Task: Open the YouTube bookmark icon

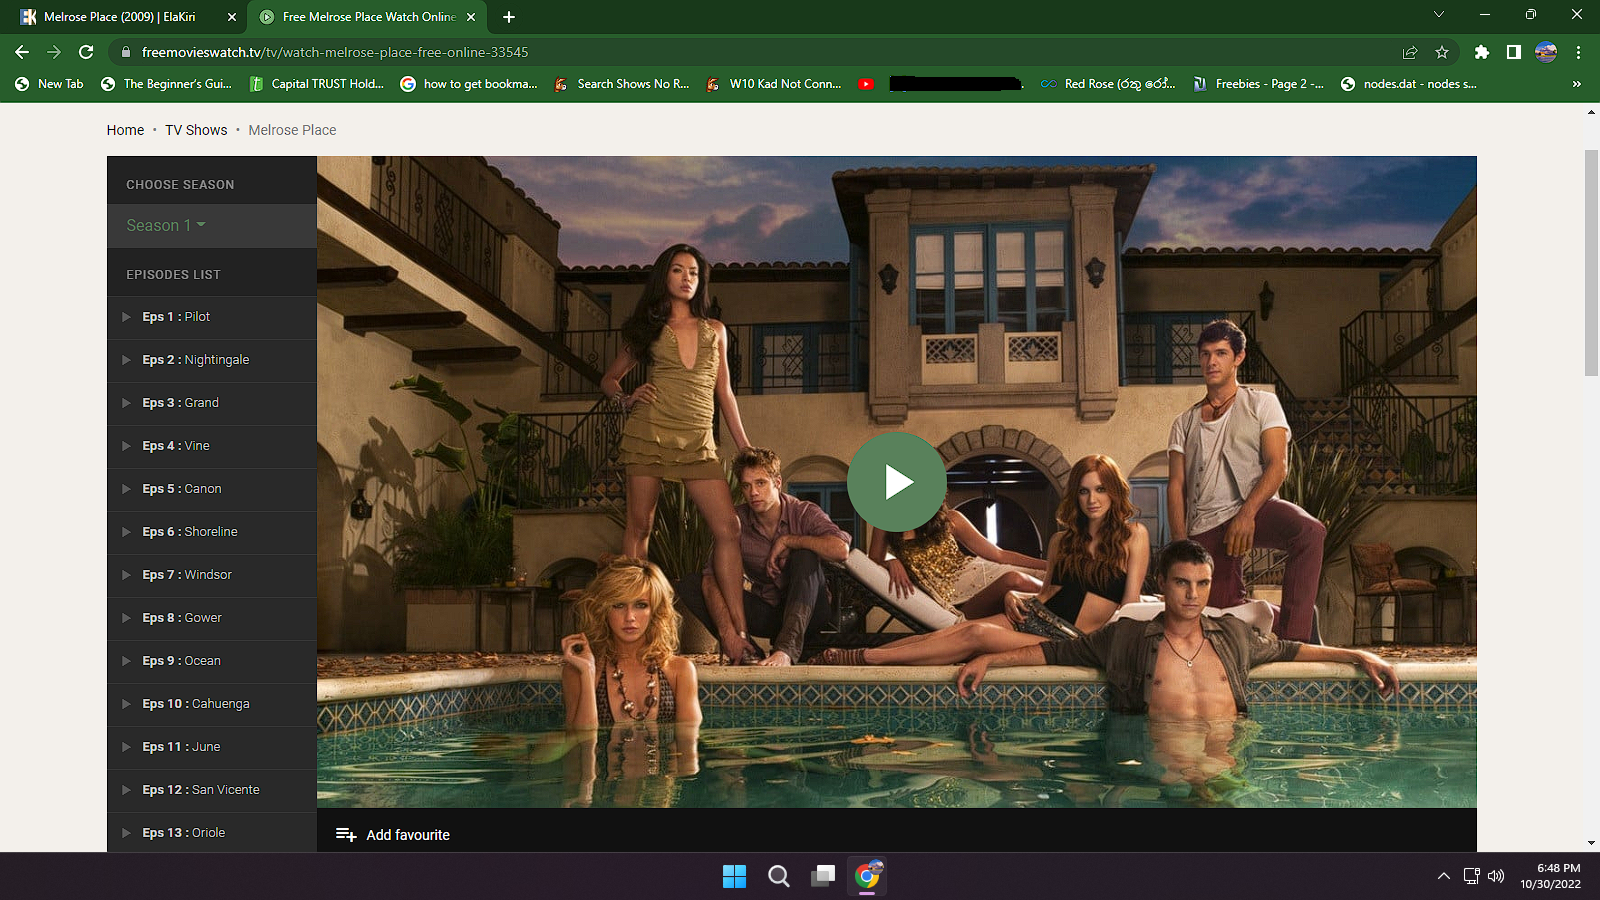Action: point(866,84)
